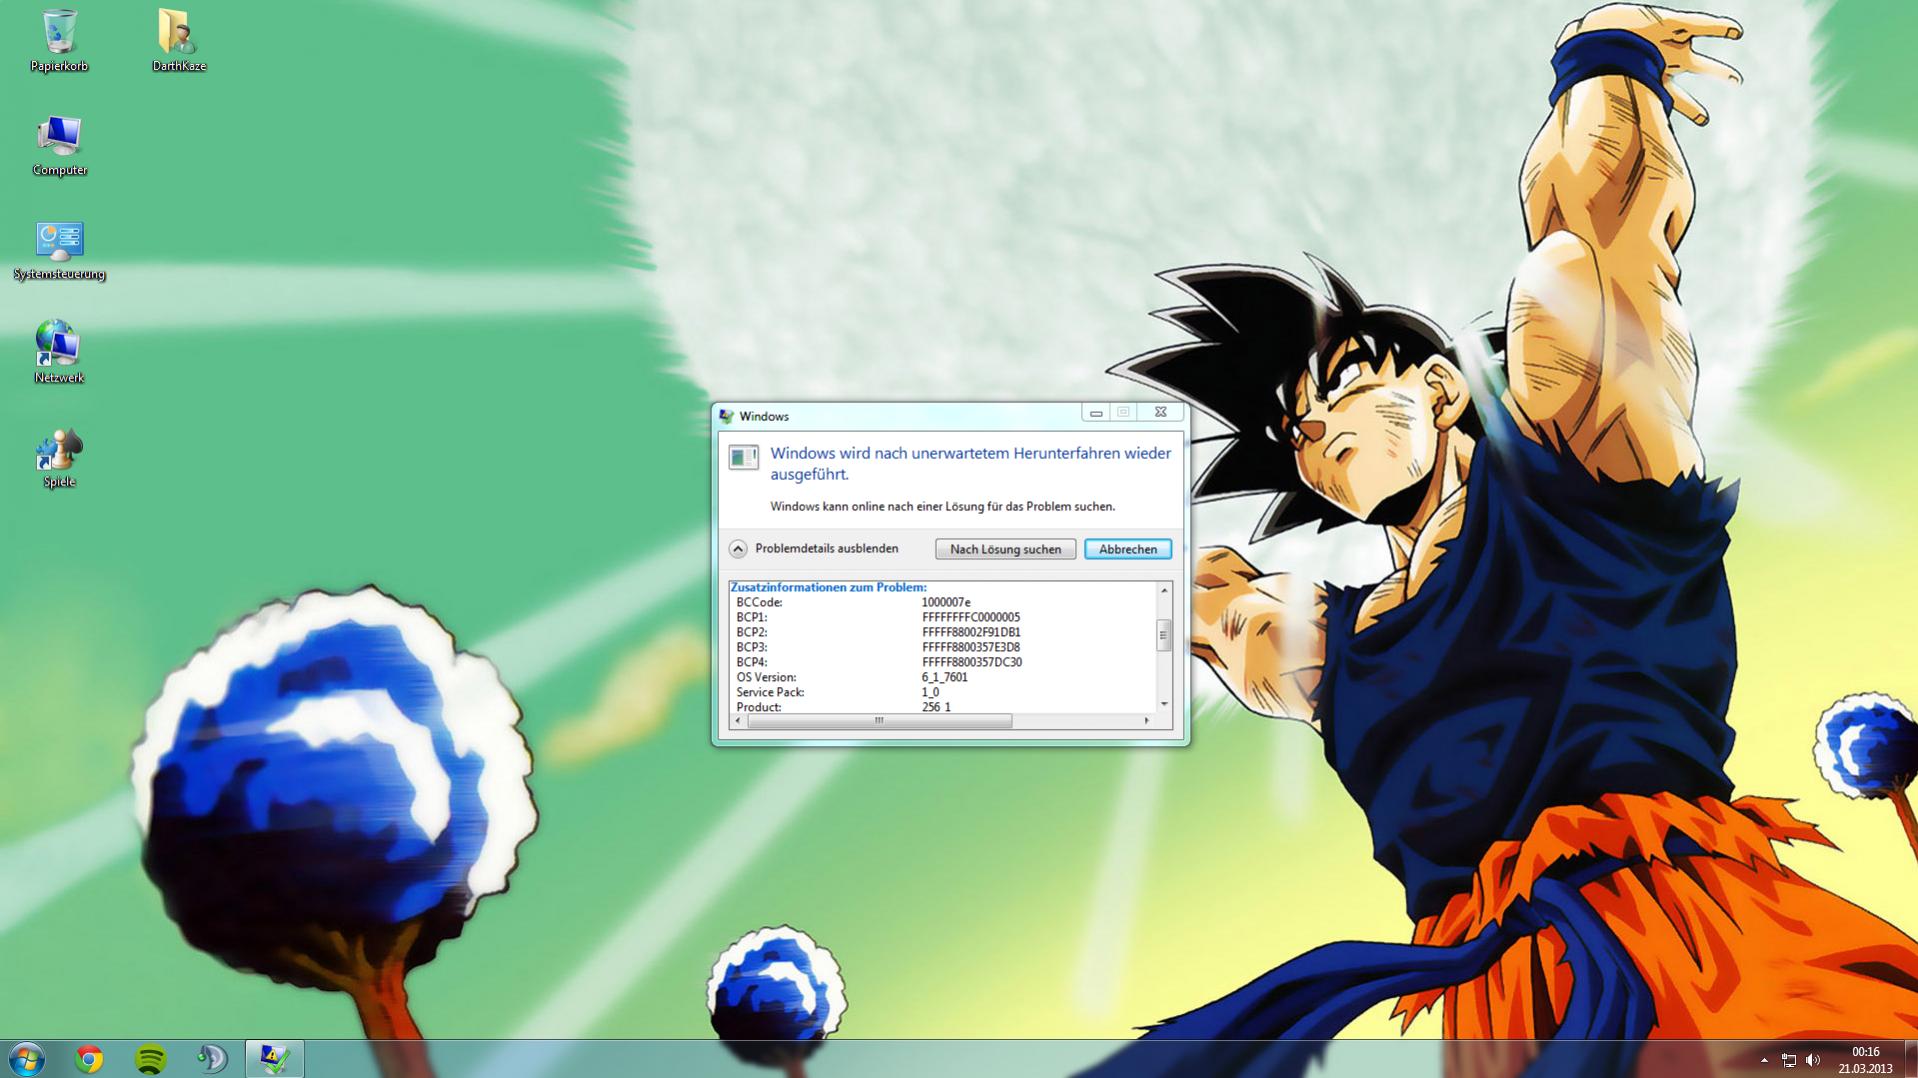
Task: Click the dialog's window report icon
Action: (743, 458)
